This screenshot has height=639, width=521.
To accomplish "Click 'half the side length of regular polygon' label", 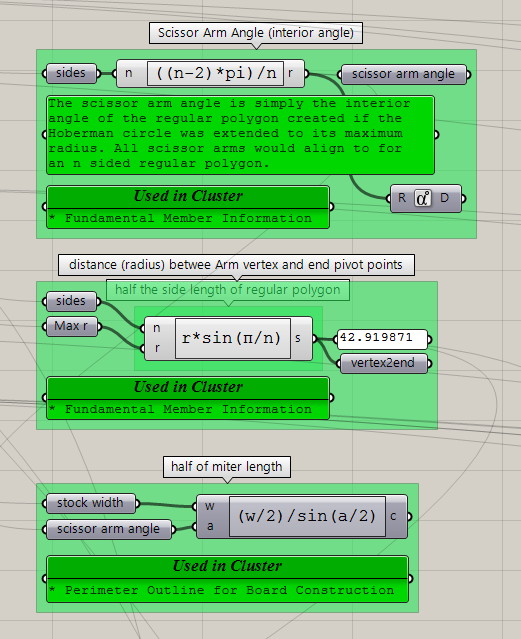I will 227,290.
